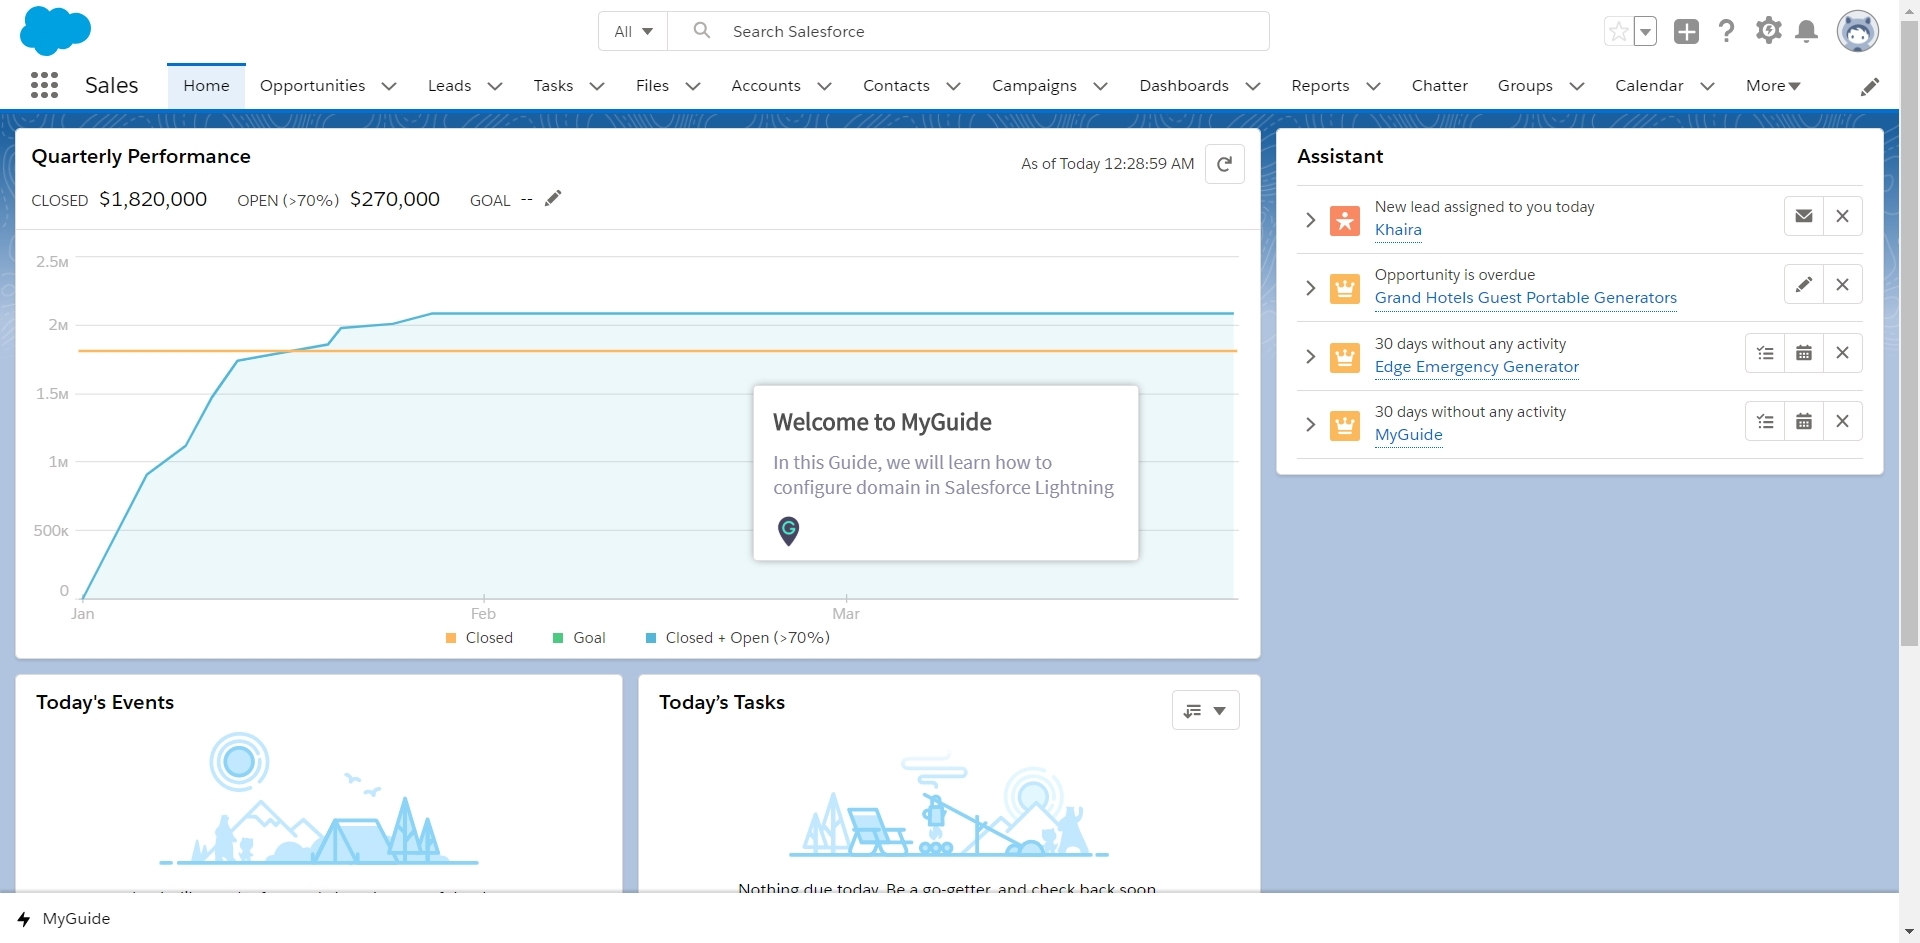Open the All search scope dropdown
The image size is (1920, 943).
[x=633, y=31]
